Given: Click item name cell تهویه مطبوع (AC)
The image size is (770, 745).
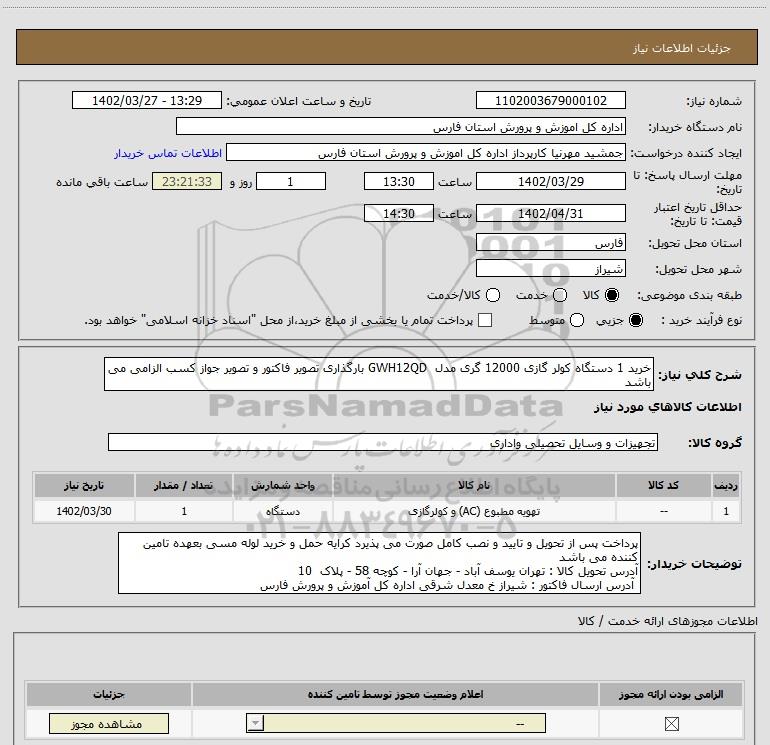Looking at the screenshot, I should (474, 511).
